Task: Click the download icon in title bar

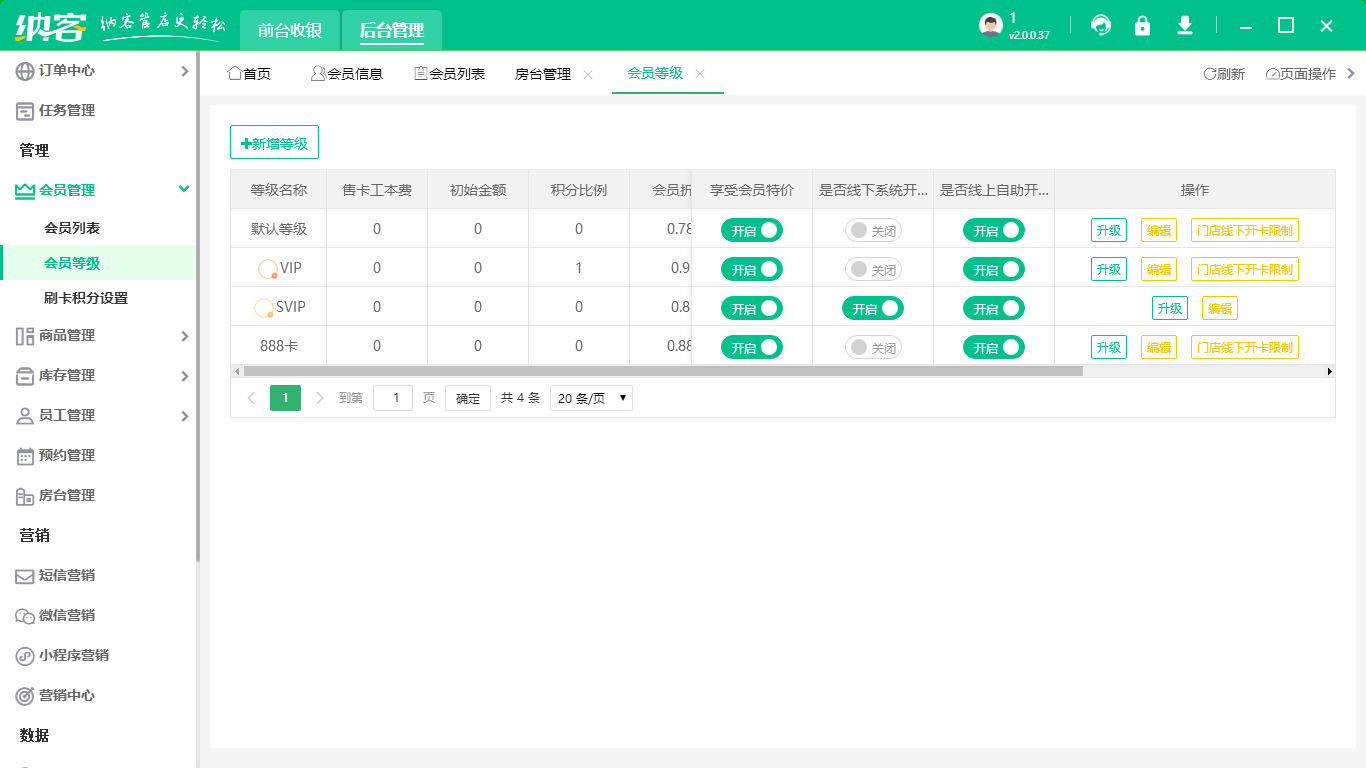Action: click(x=1185, y=26)
